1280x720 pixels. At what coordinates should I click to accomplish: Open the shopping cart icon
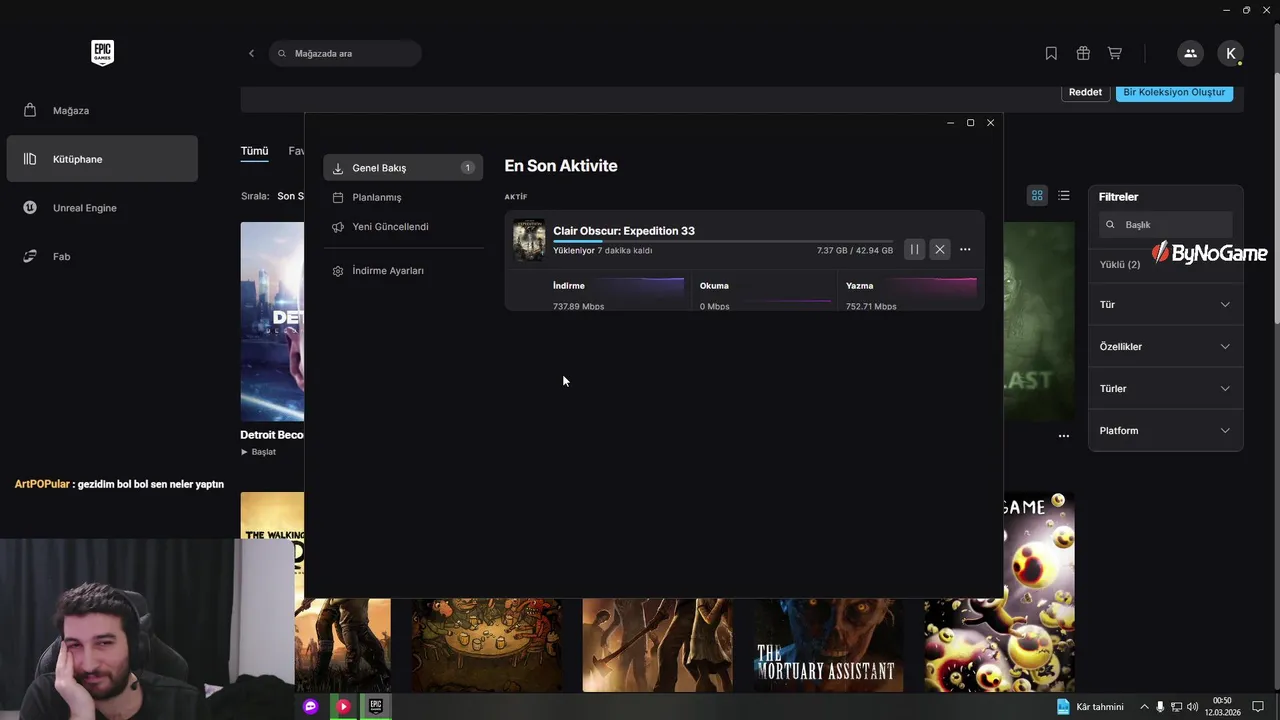(x=1114, y=53)
